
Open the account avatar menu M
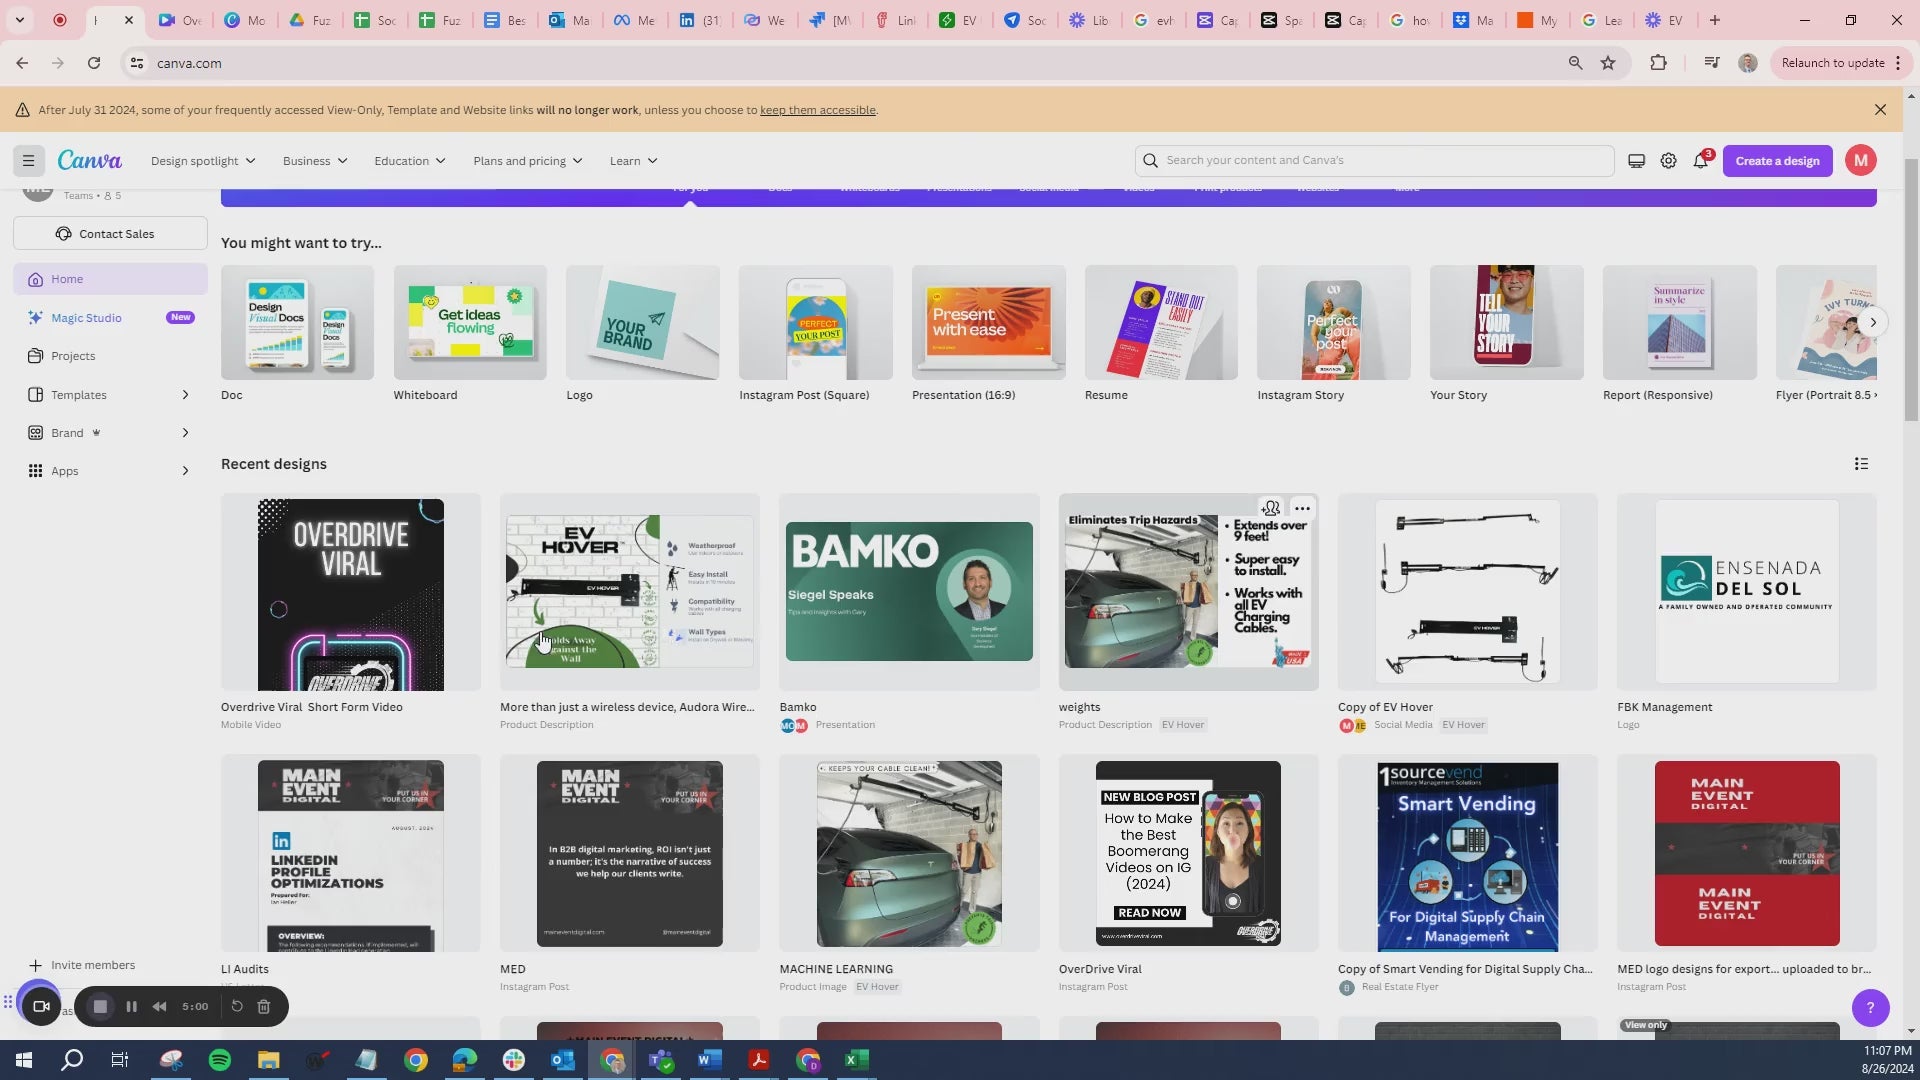point(1860,161)
